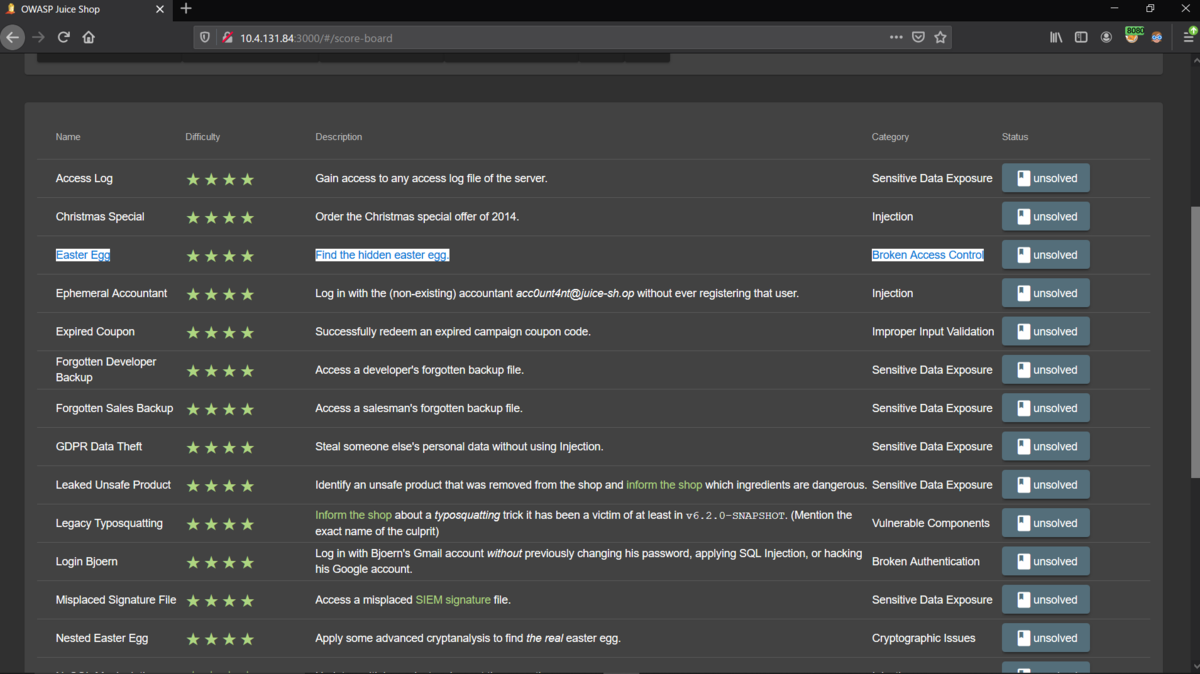Click the unsolved button for Easter Egg
Viewport: 1200px width, 674px height.
[1045, 255]
